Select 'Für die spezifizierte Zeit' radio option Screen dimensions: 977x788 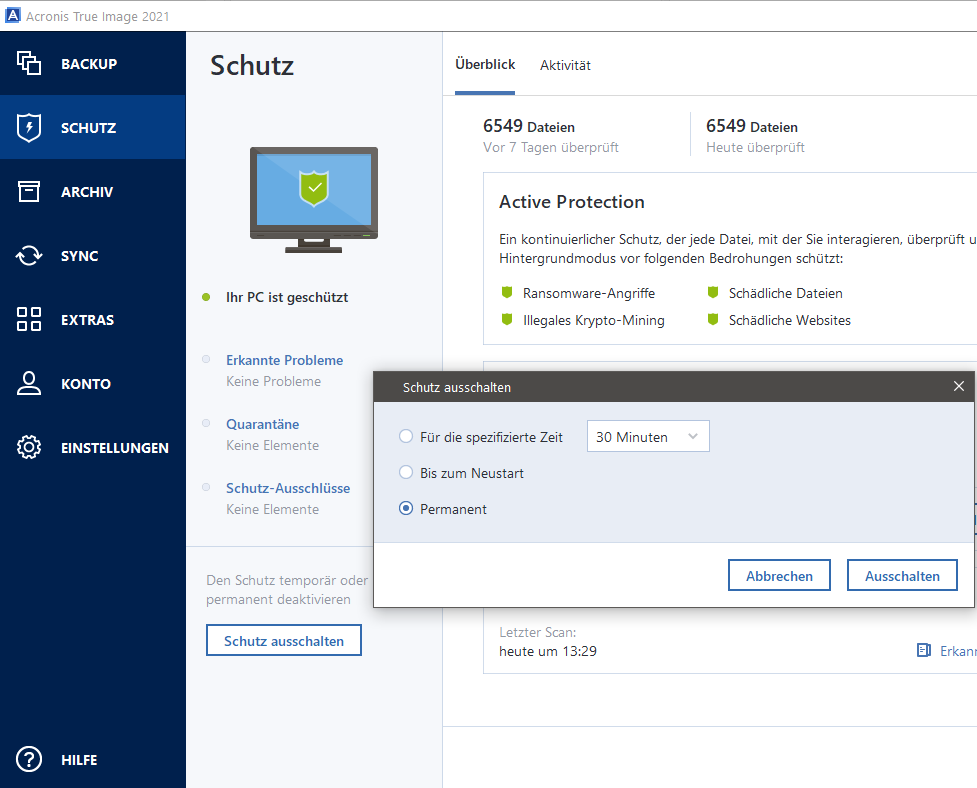(406, 437)
